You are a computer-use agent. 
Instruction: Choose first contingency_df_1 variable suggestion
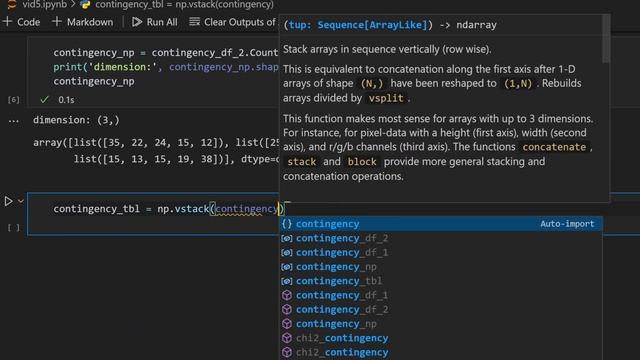pyautogui.click(x=441, y=252)
